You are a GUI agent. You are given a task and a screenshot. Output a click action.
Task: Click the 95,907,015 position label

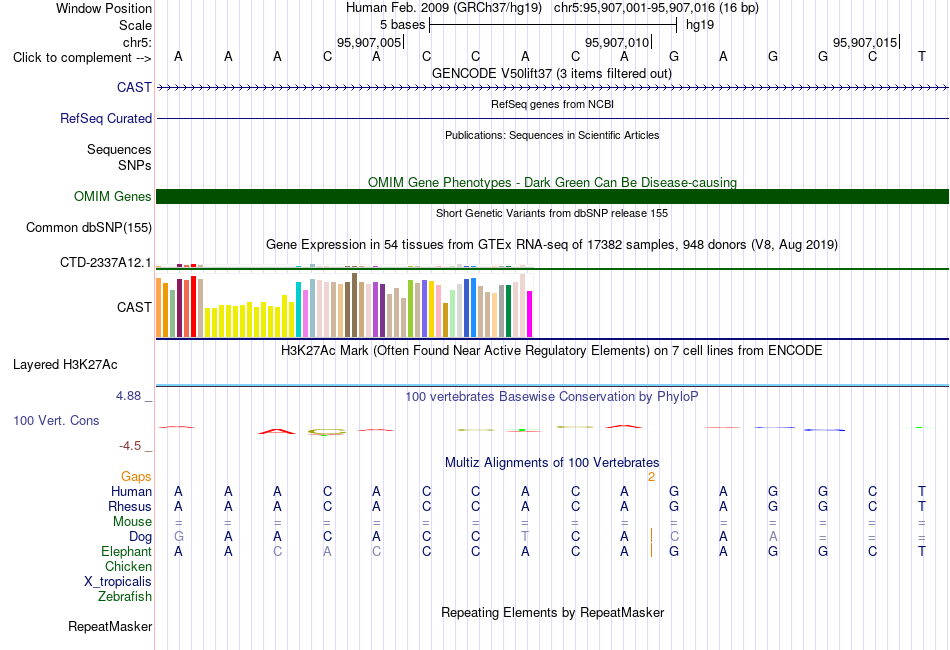(x=865, y=42)
